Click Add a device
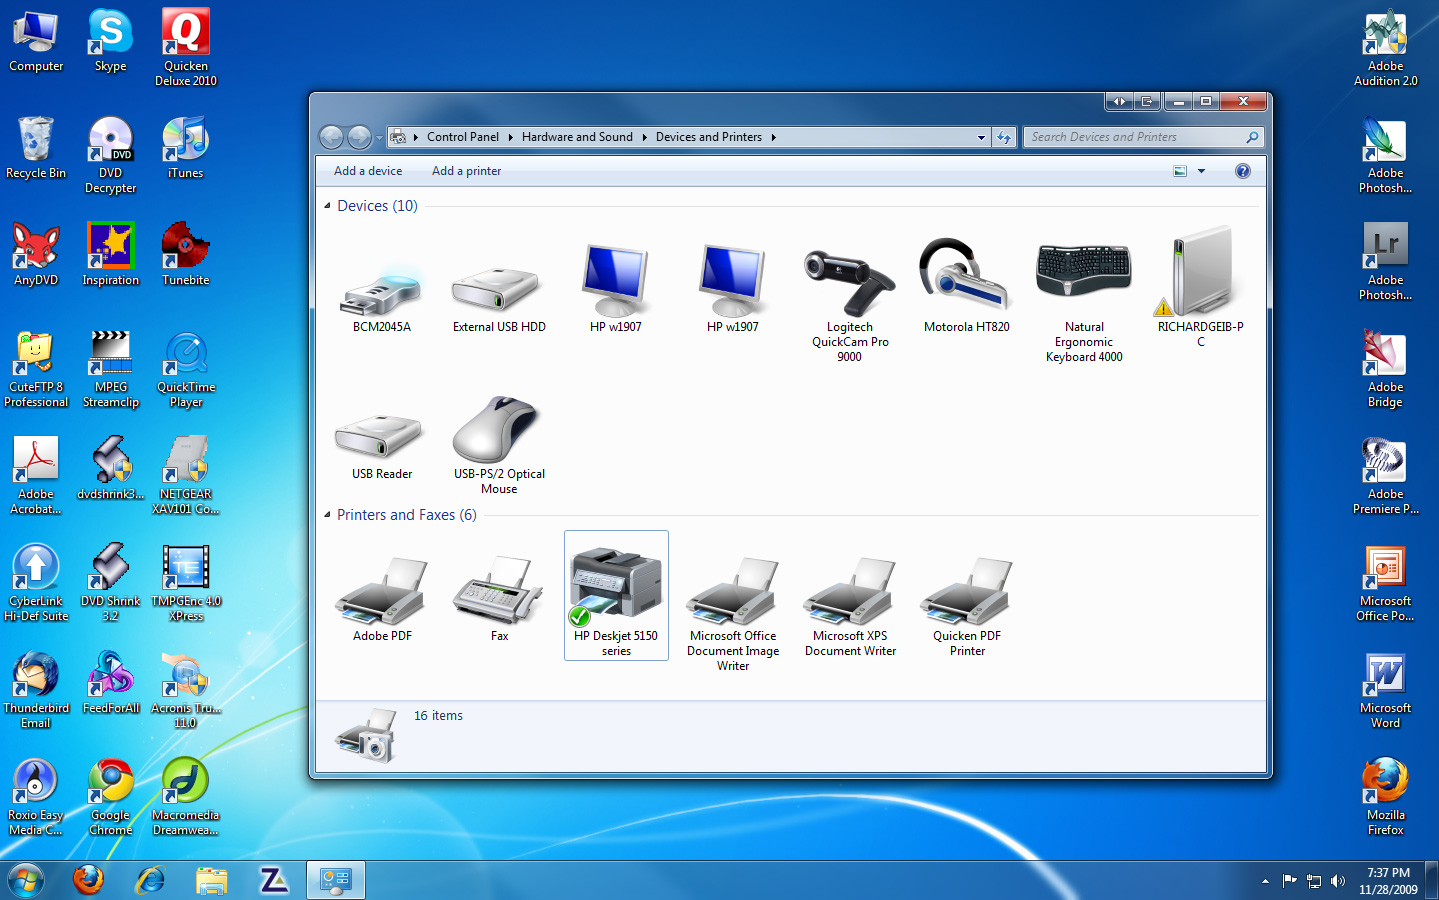1439x900 pixels. (368, 171)
